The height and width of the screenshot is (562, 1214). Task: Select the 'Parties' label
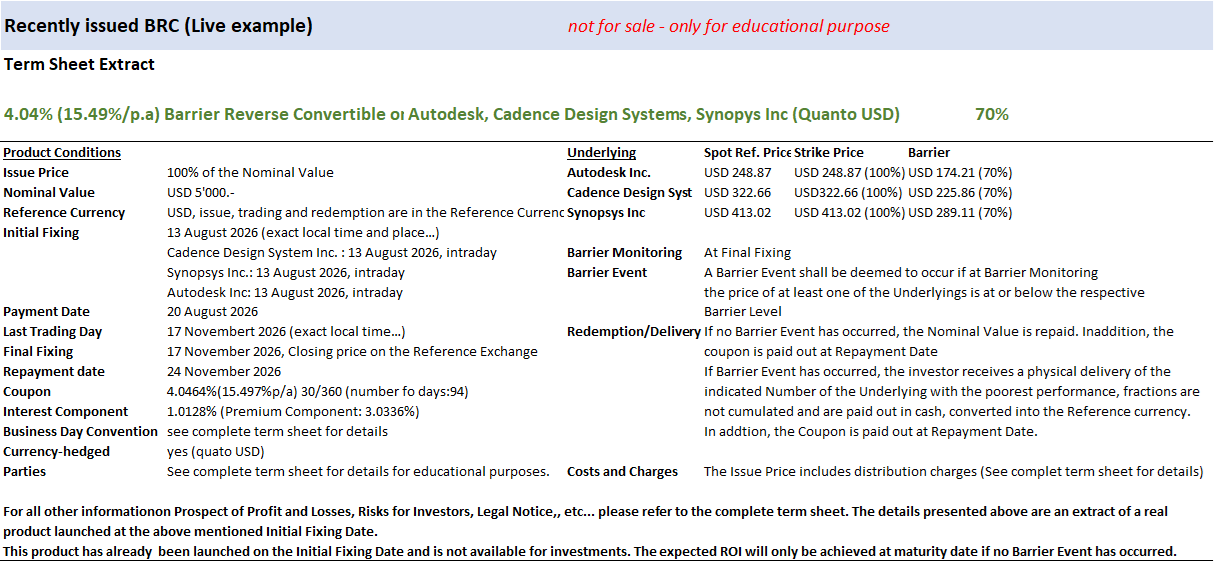25,472
